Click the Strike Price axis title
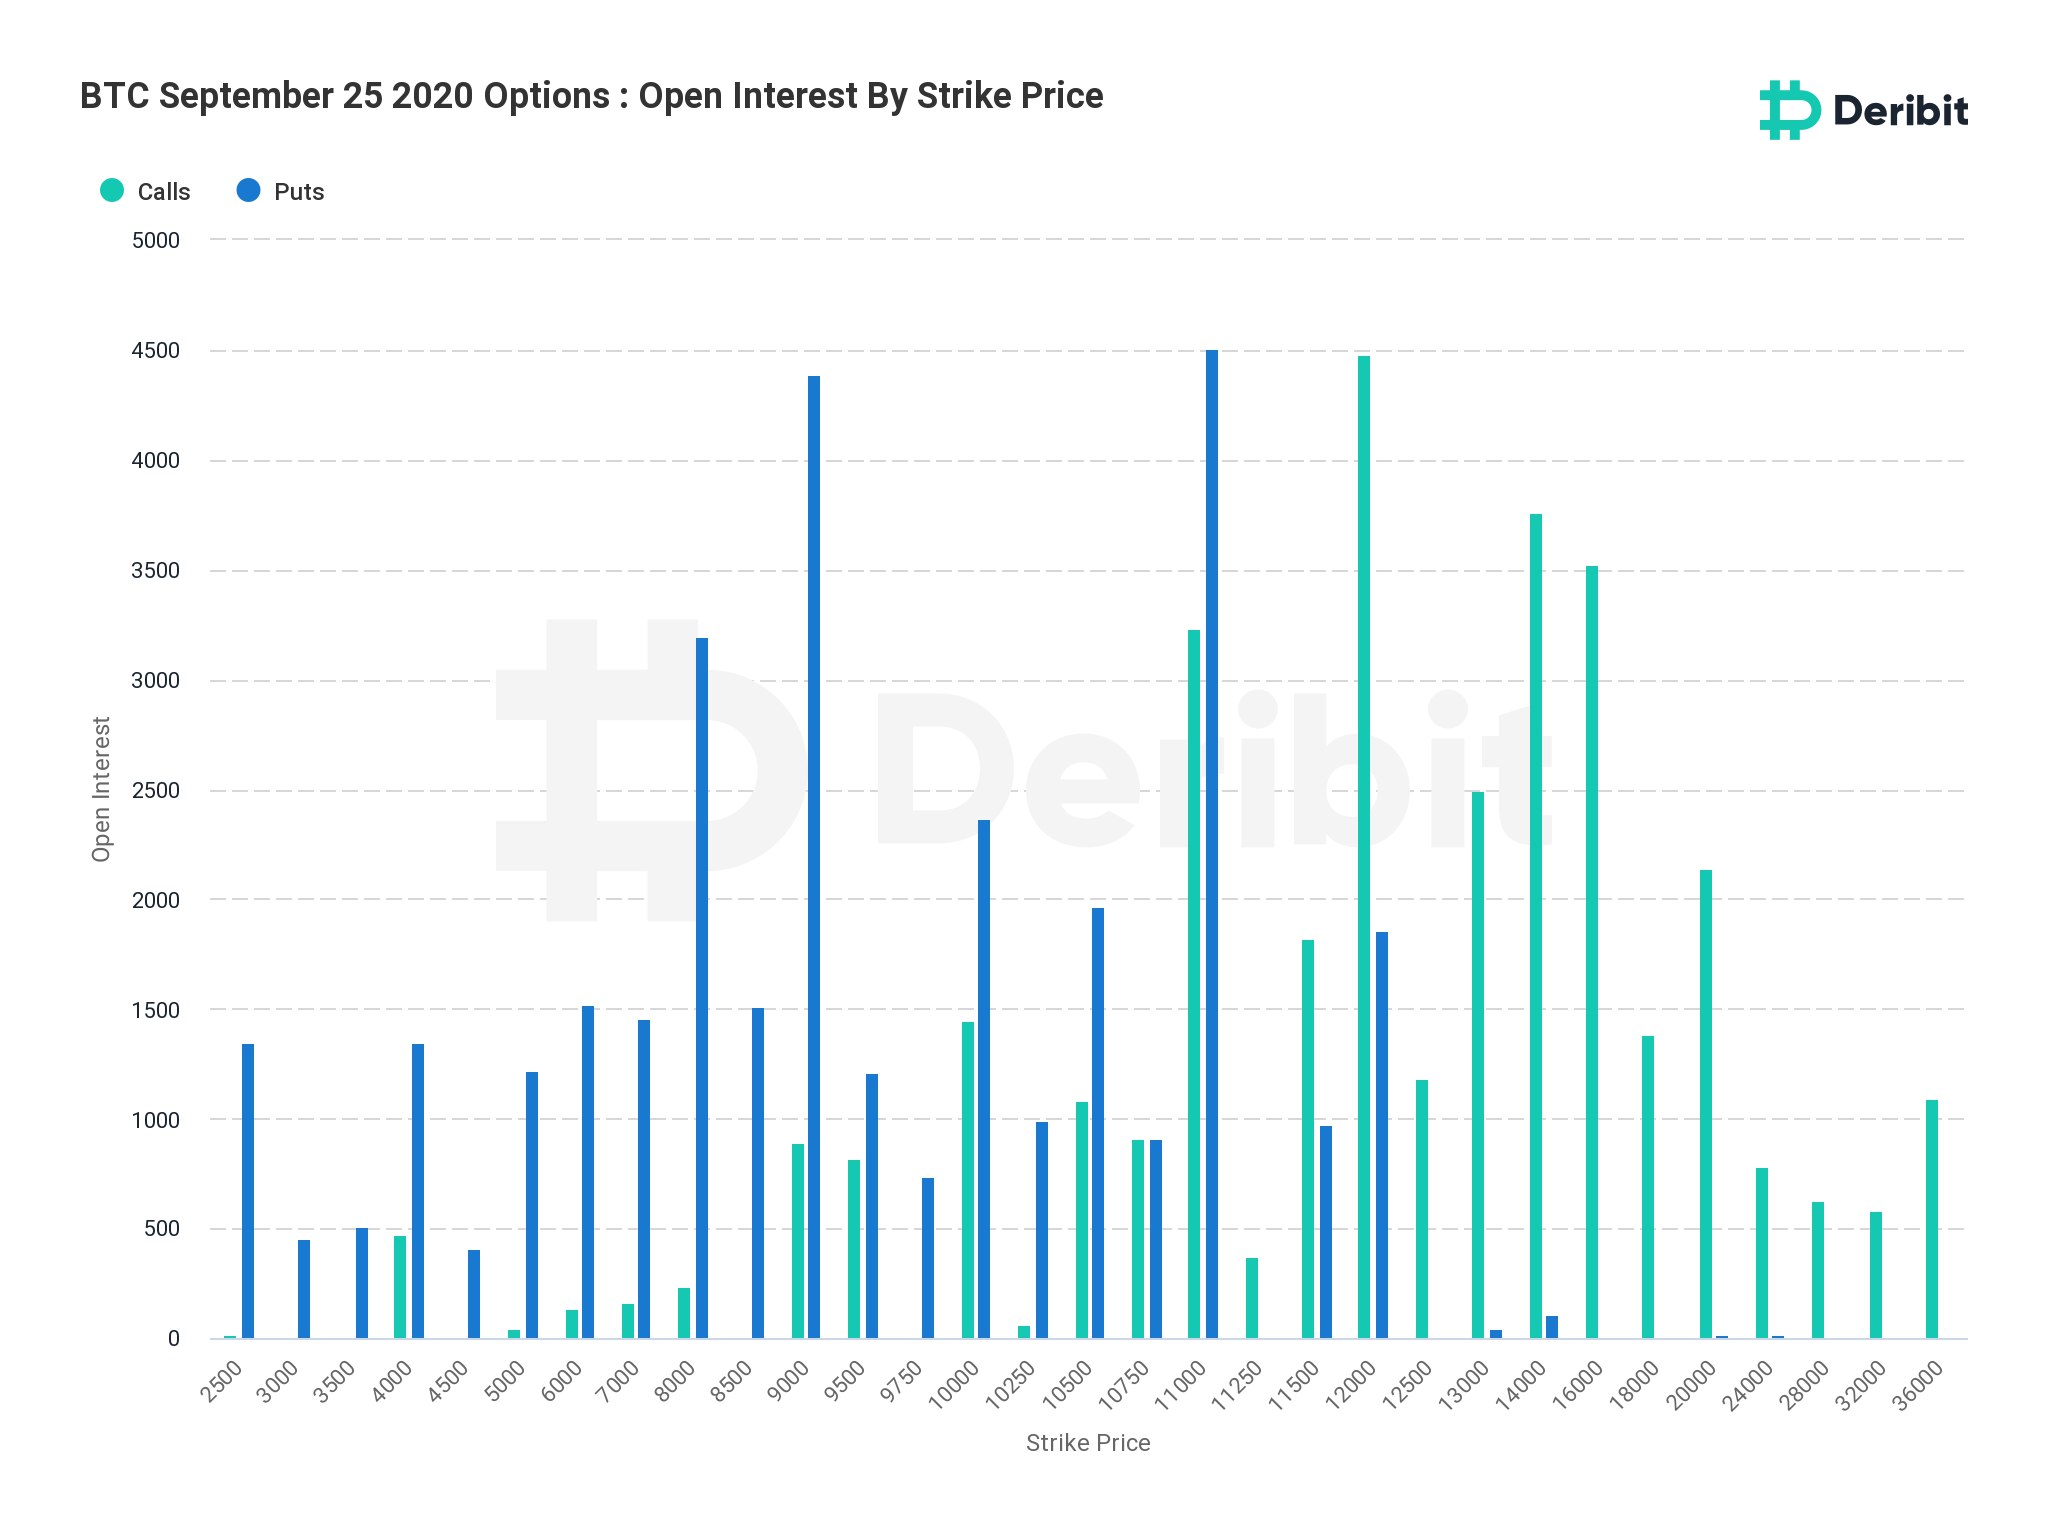Viewport: 2048px width, 1536px height. pyautogui.click(x=1088, y=1443)
